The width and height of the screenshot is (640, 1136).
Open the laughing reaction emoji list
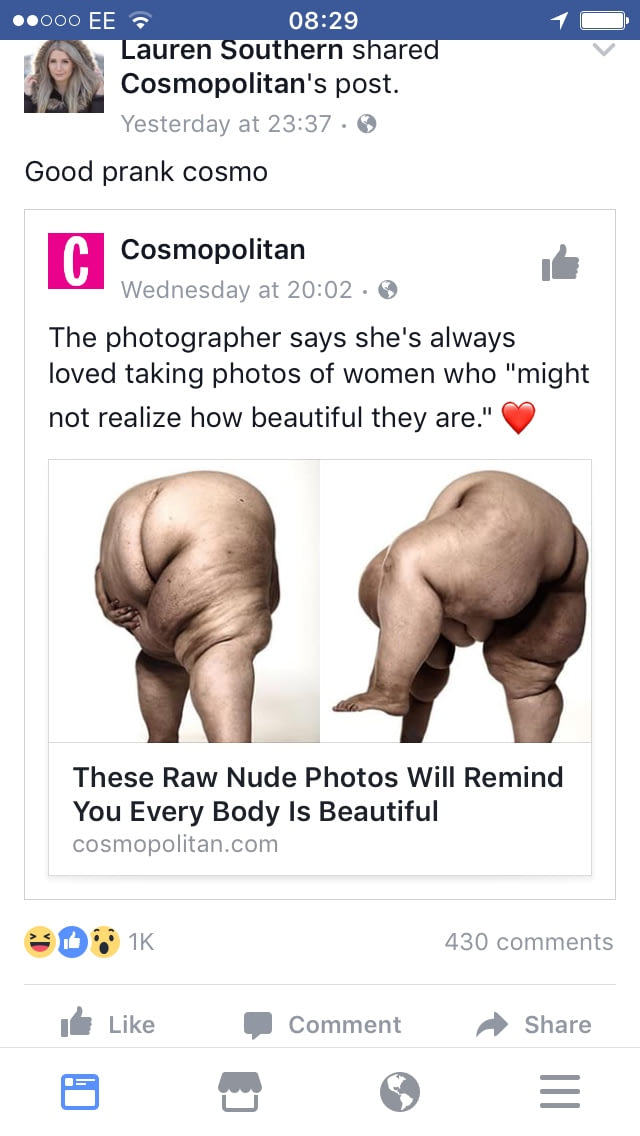coord(40,942)
